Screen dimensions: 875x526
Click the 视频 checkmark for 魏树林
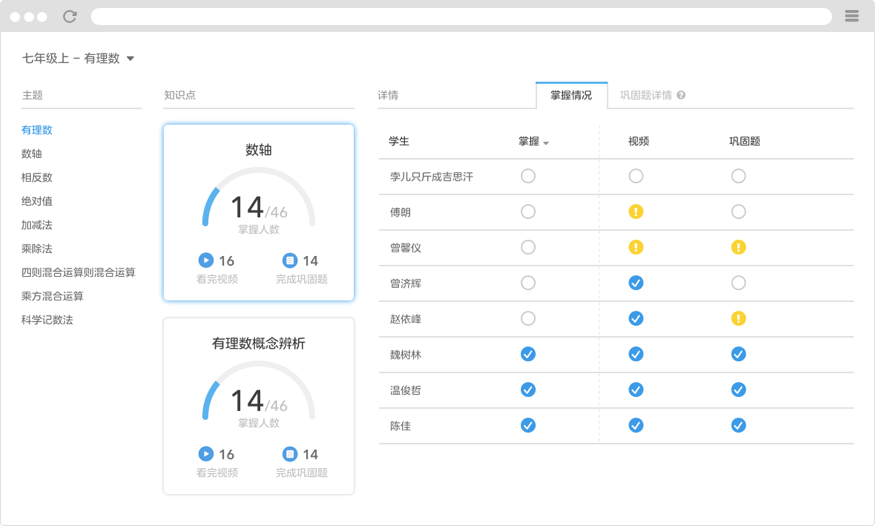coord(636,354)
